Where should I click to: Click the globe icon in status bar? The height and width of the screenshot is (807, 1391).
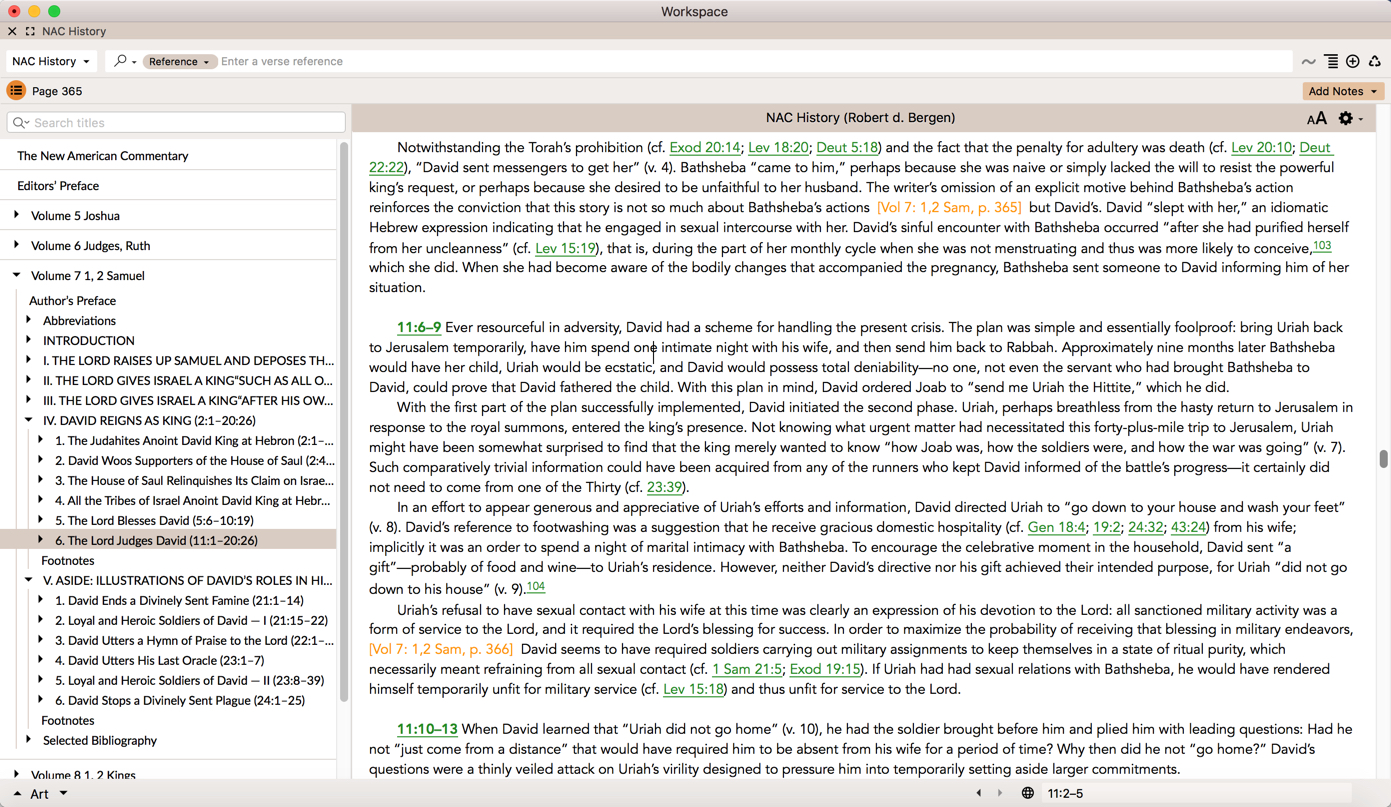[x=1027, y=793]
